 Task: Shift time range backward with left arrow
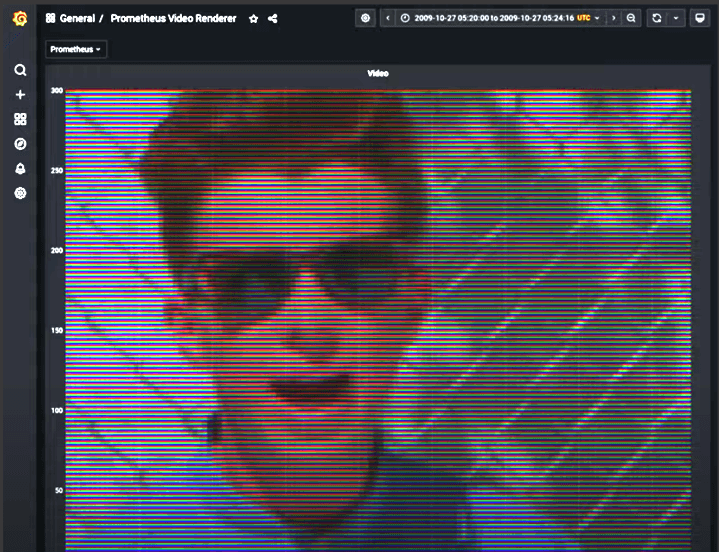point(388,18)
